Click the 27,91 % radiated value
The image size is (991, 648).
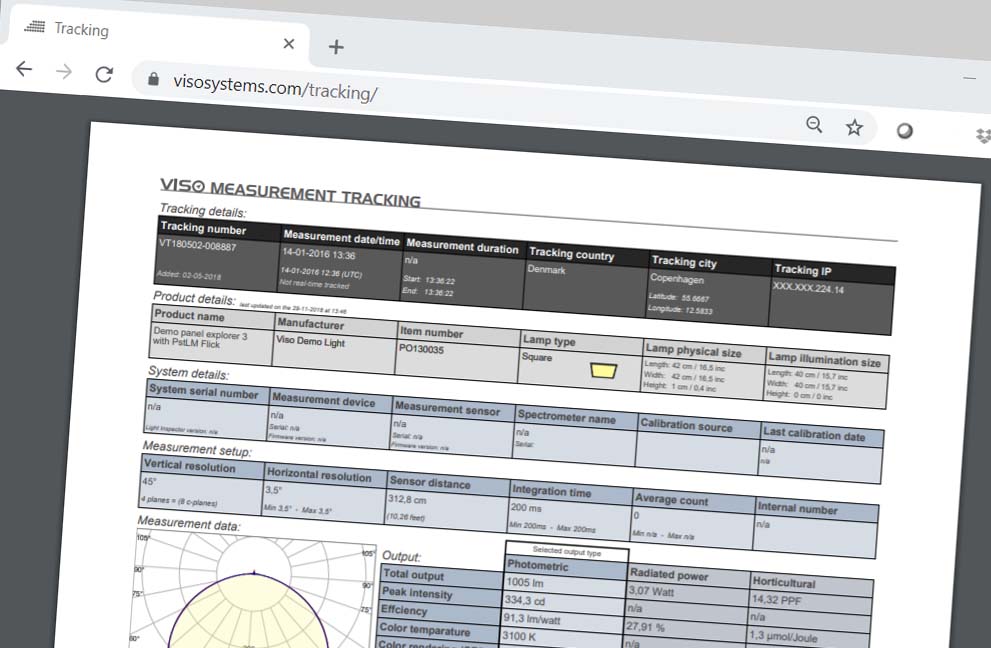click(x=645, y=627)
